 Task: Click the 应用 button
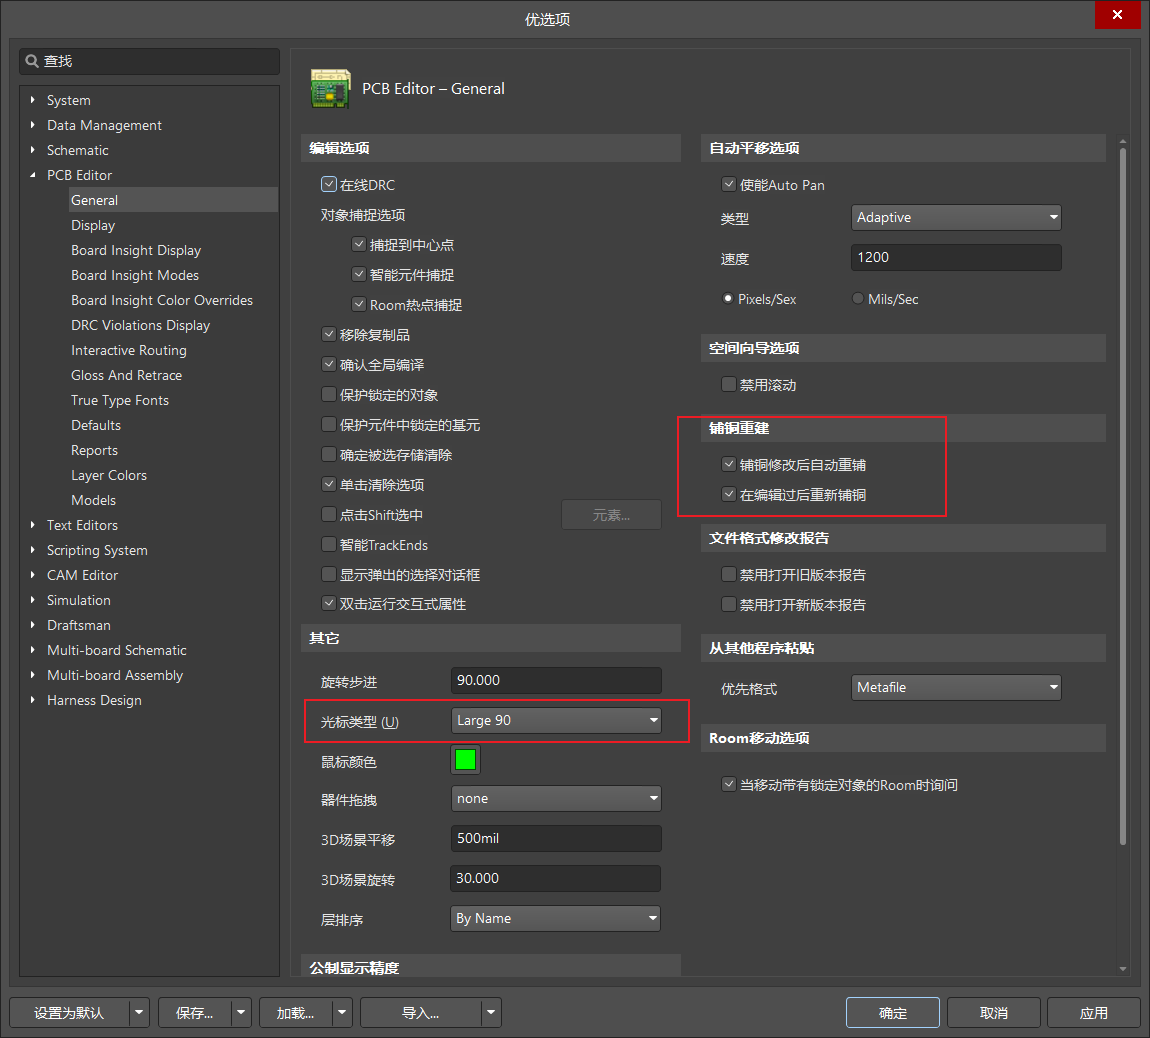pos(1094,1012)
